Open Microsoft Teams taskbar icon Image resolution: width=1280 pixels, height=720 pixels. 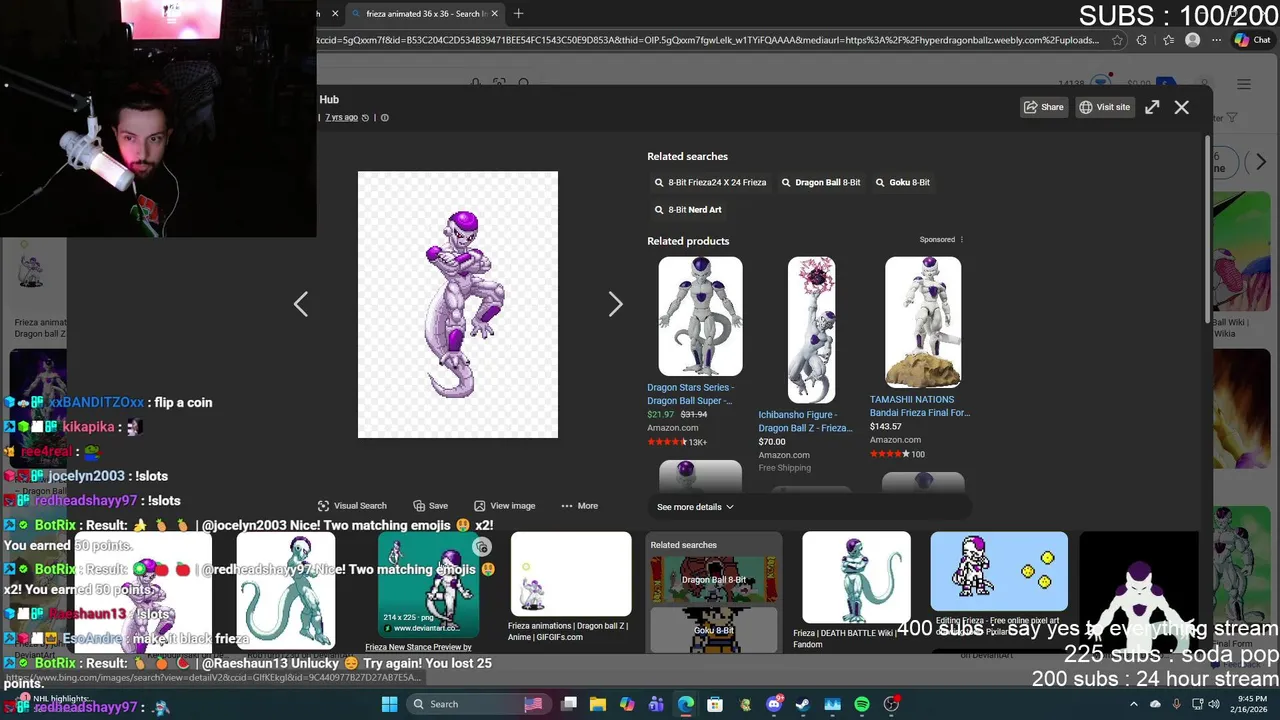tap(656, 704)
